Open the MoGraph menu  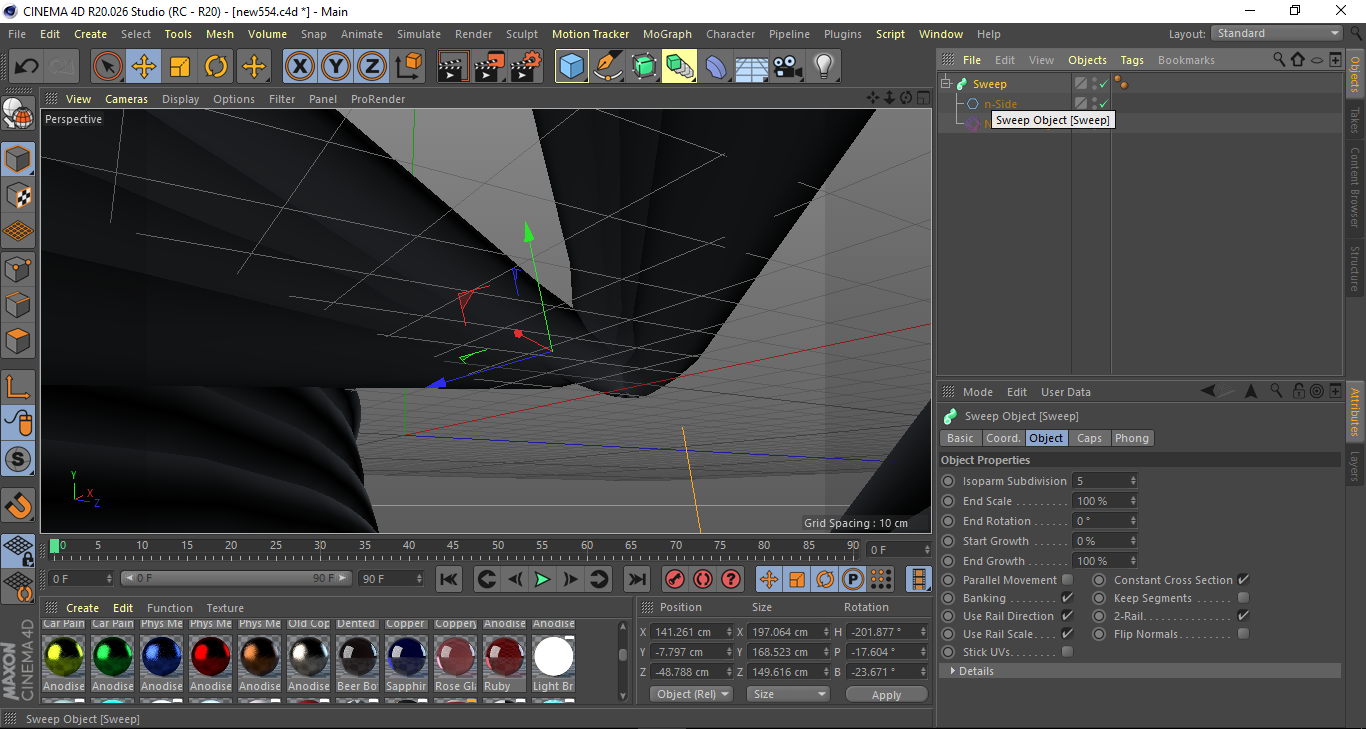tap(667, 34)
